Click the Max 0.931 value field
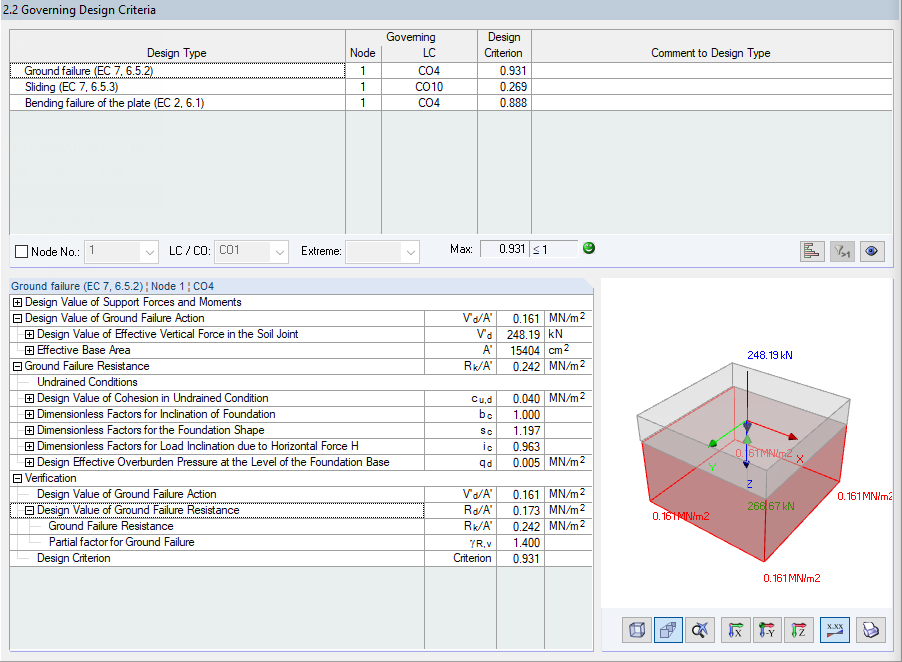Viewport: 902px width, 662px height. (504, 249)
